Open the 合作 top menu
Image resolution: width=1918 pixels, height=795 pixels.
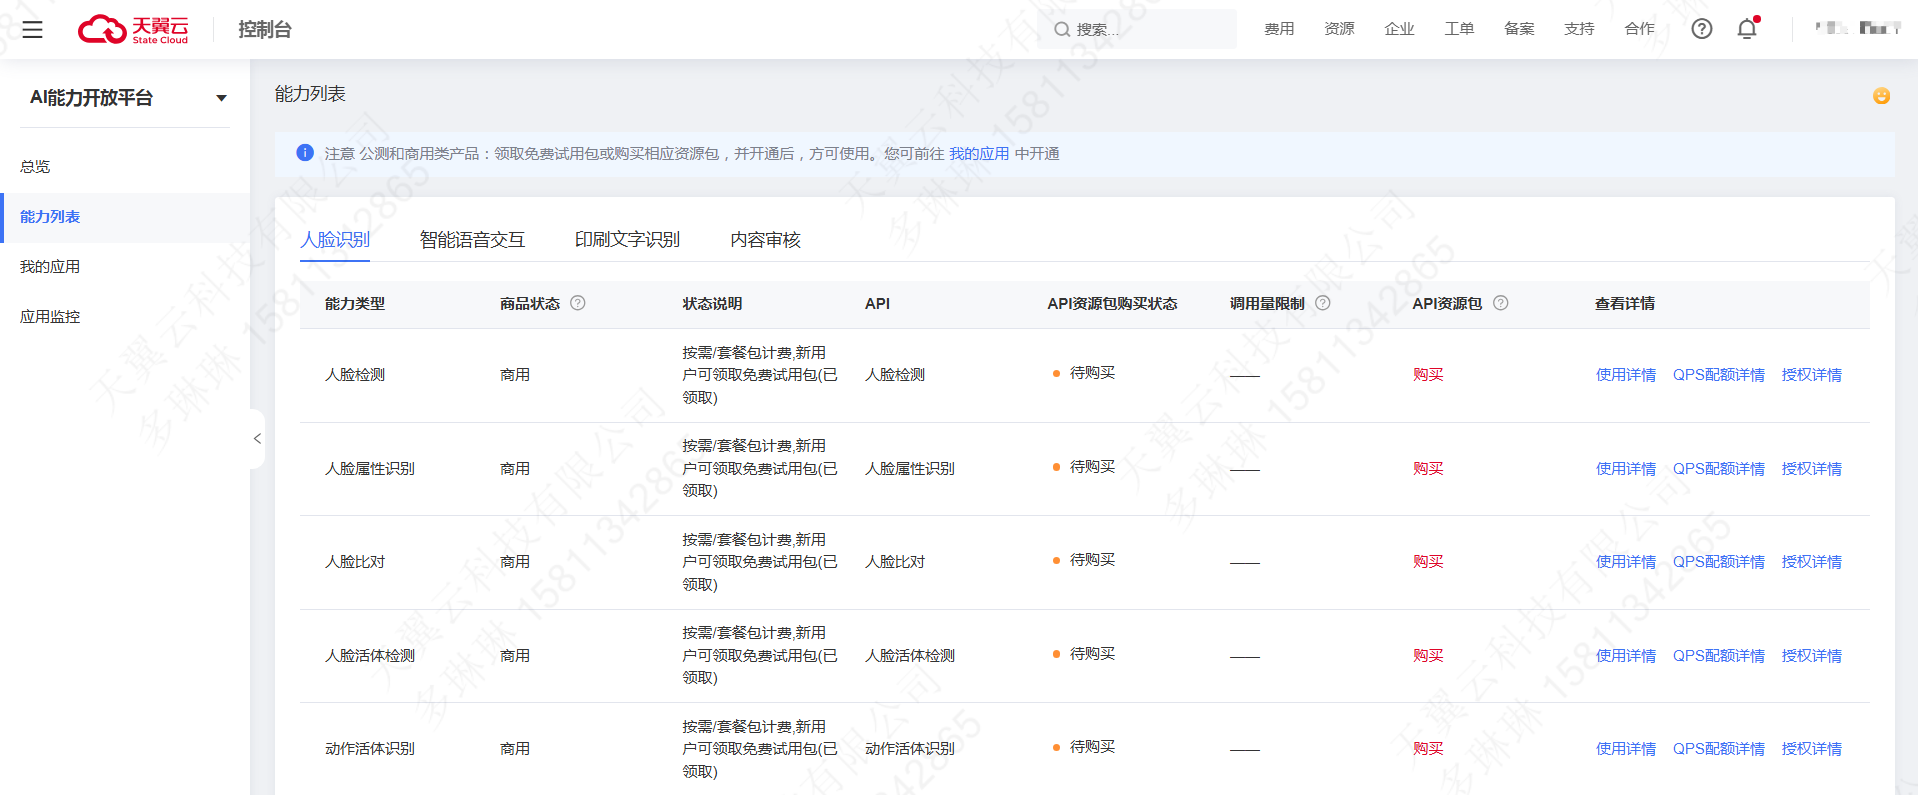tap(1639, 29)
